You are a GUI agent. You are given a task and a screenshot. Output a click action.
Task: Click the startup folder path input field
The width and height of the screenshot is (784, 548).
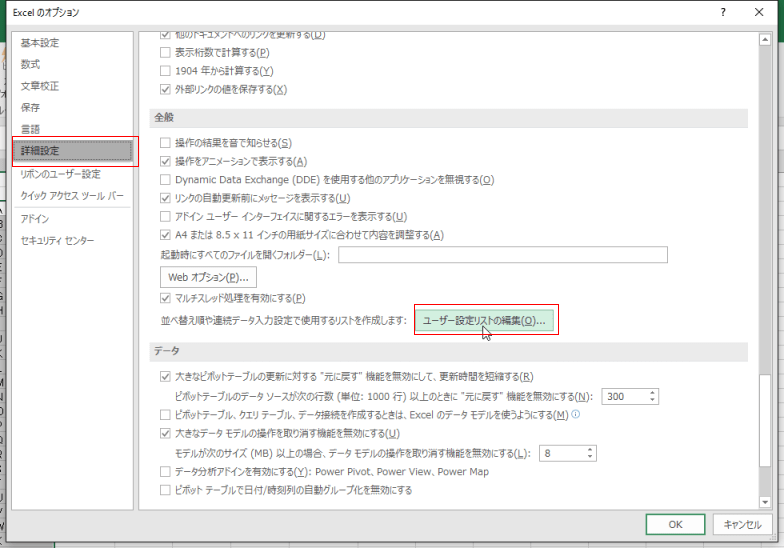[503, 254]
